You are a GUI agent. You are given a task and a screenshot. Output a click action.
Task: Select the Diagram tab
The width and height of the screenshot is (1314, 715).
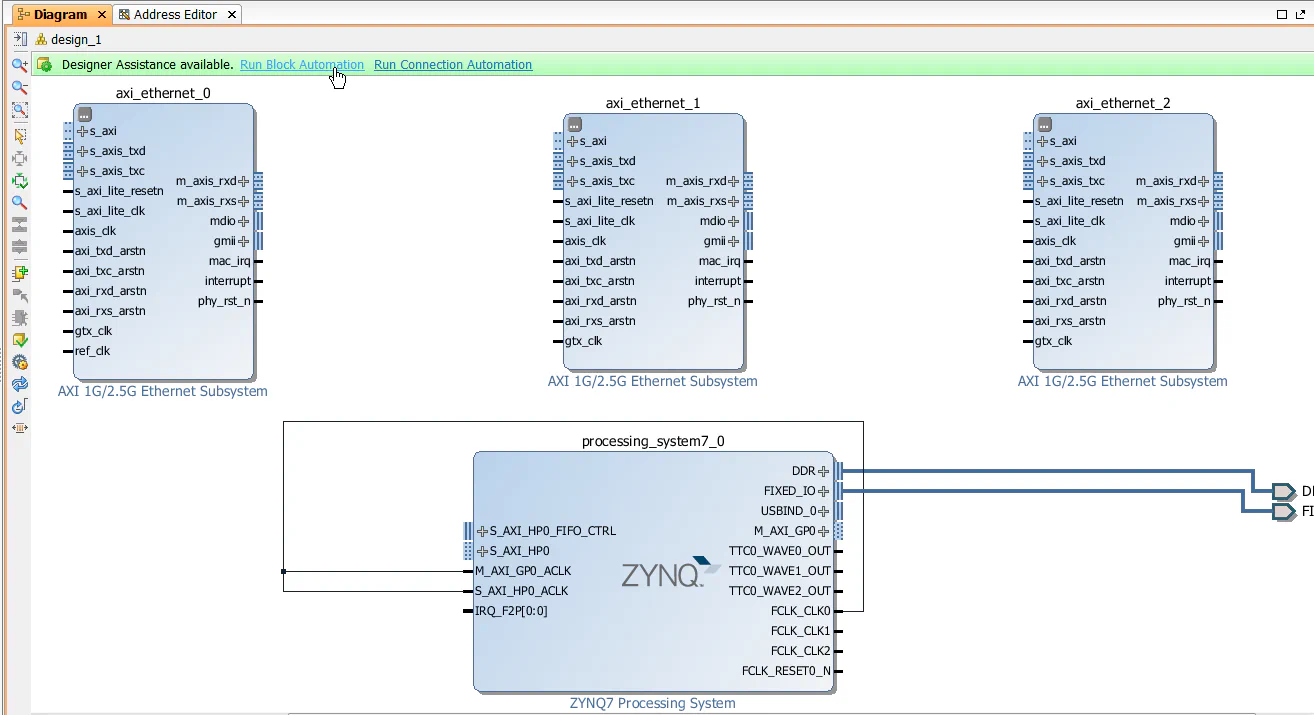(60, 14)
